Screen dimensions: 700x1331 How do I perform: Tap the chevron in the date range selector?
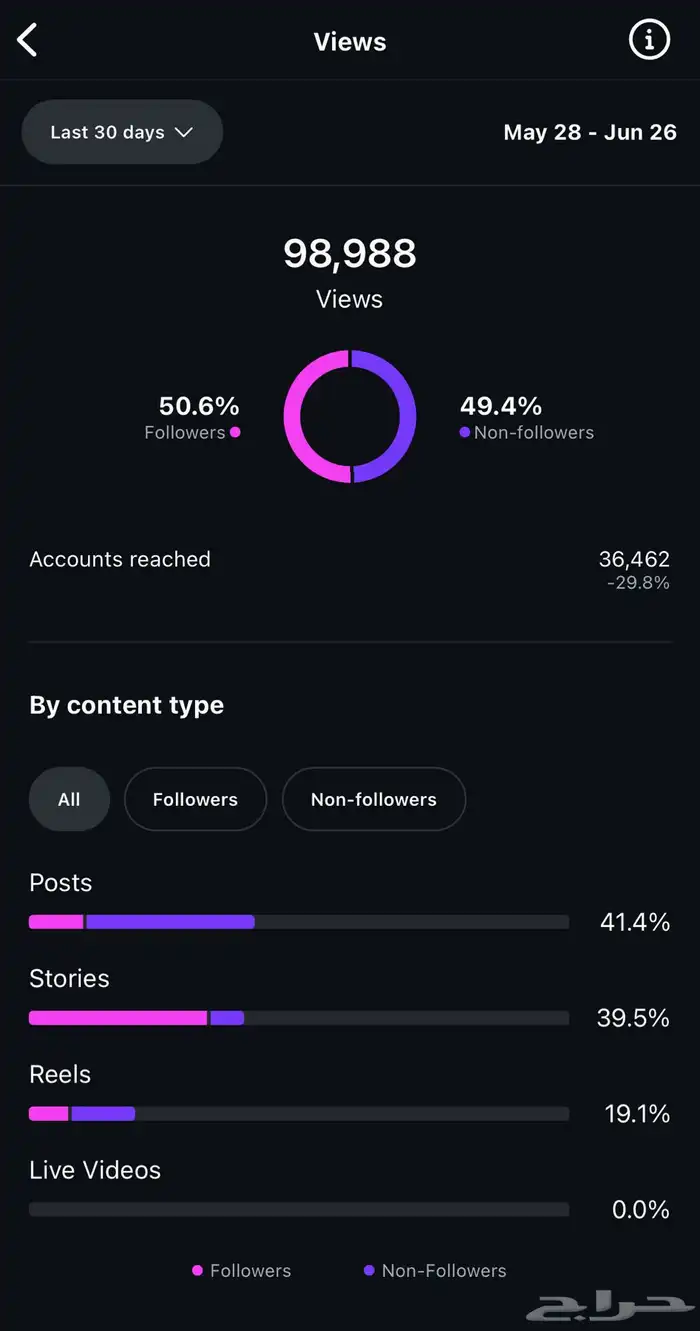coord(183,132)
